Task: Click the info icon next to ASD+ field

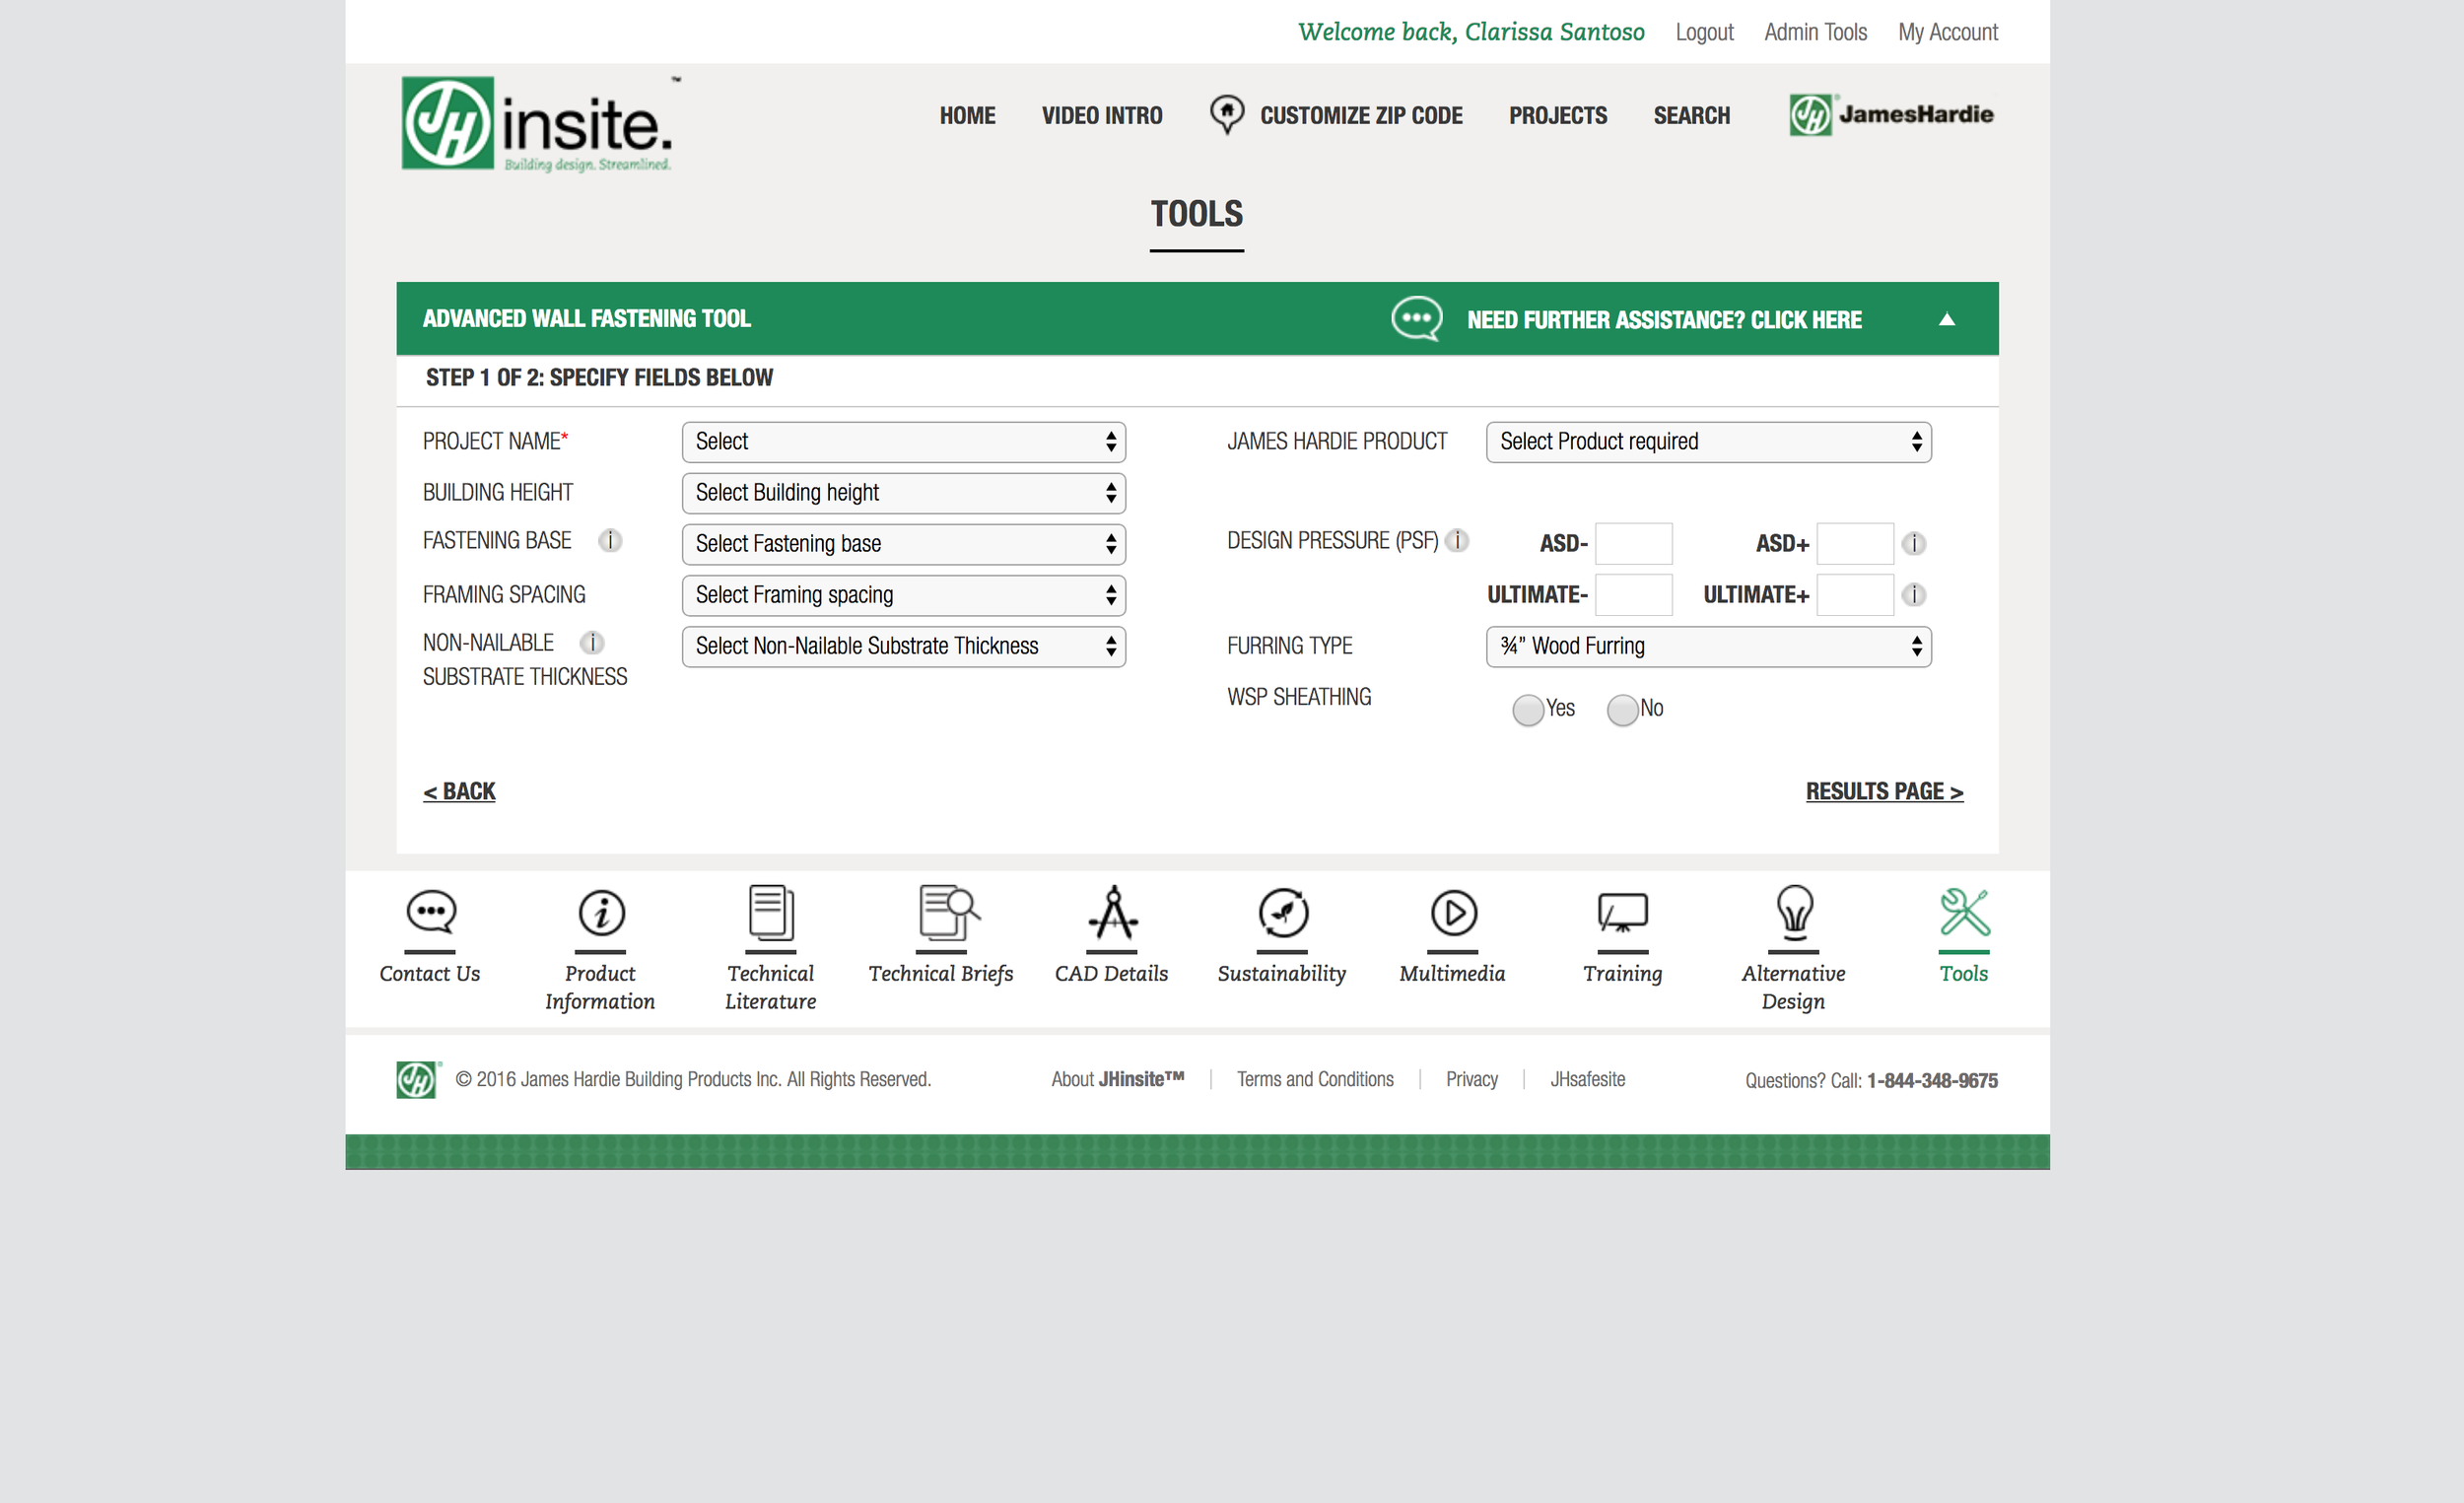Action: [x=1913, y=544]
